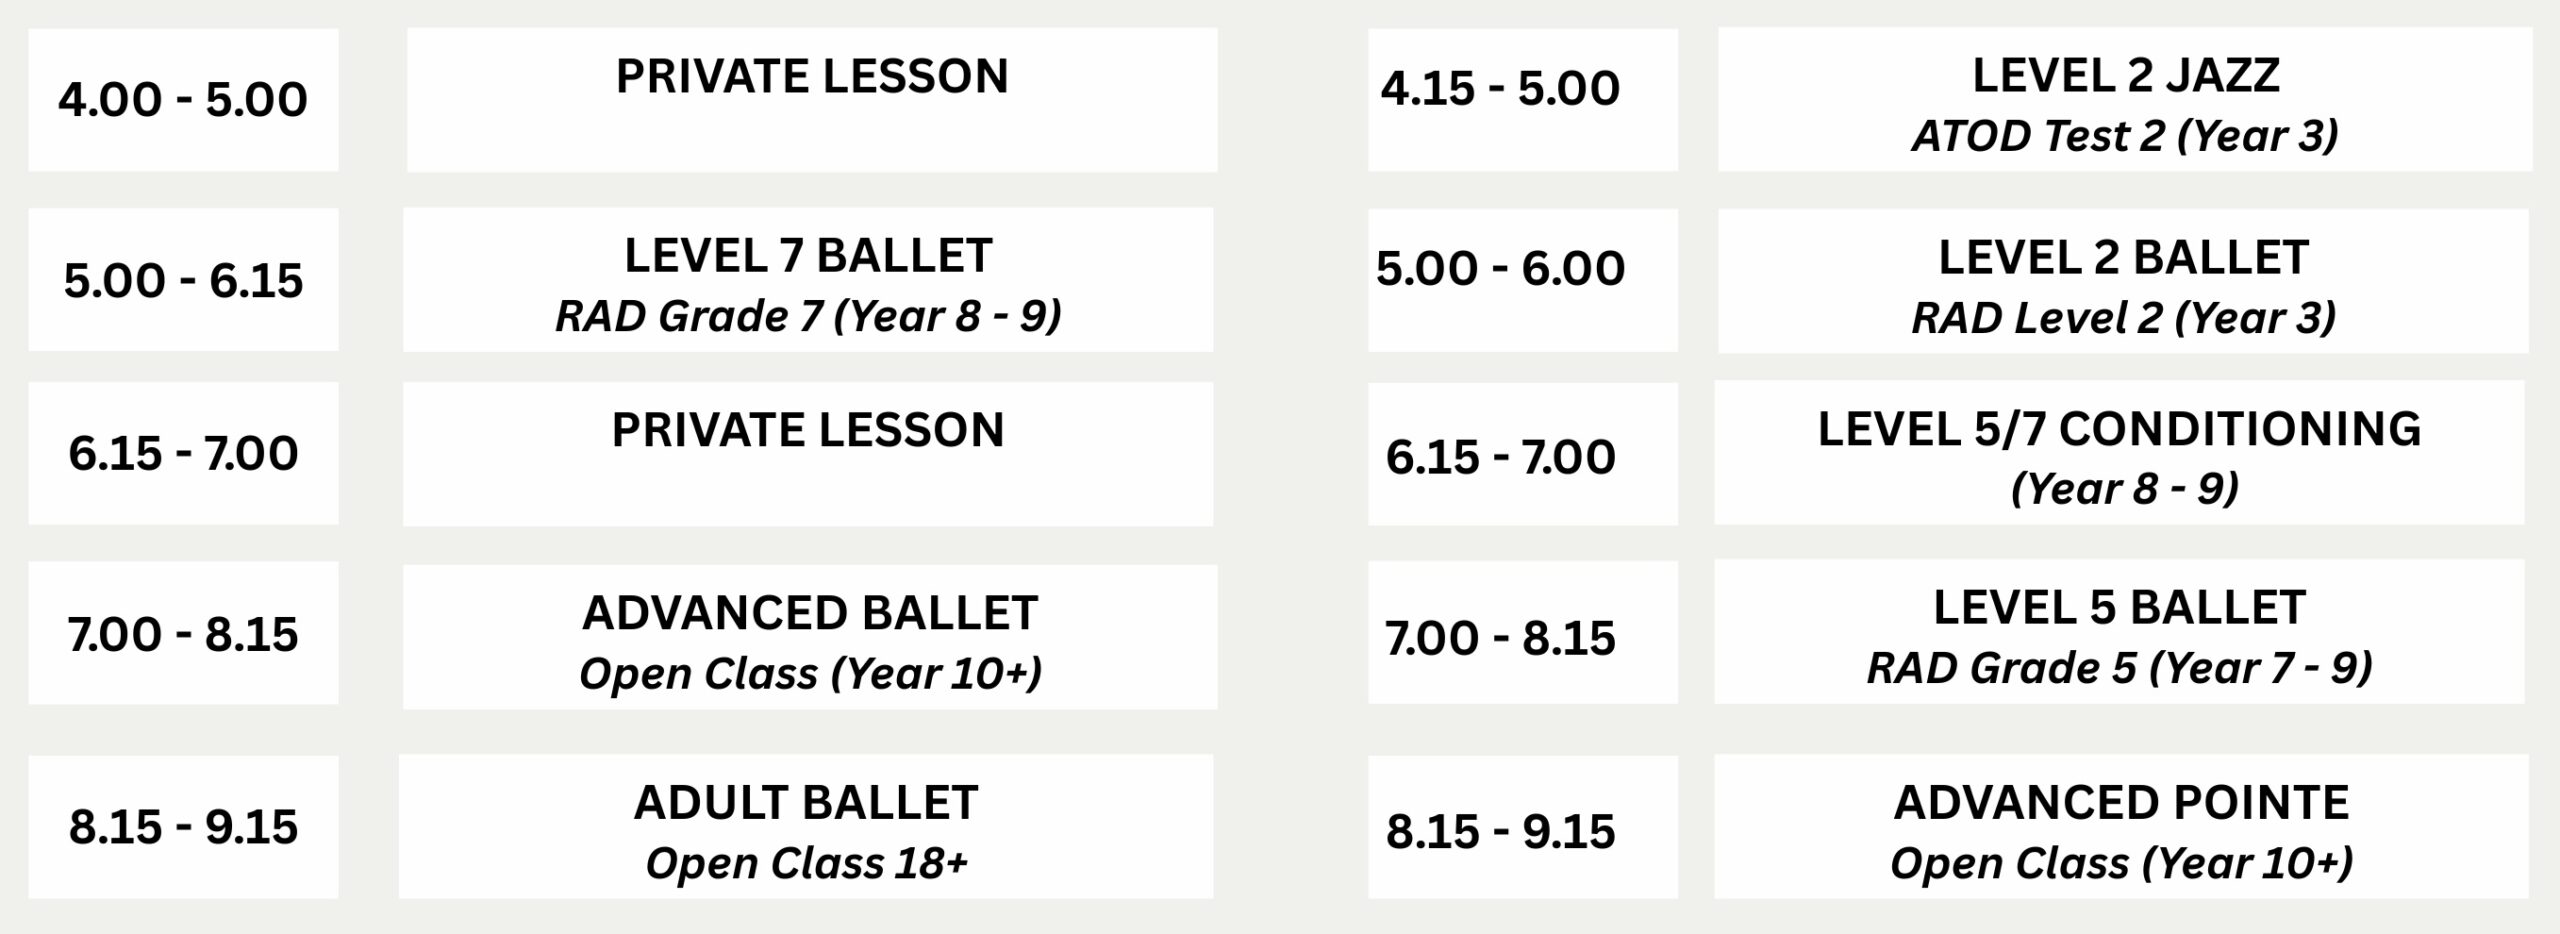Open the Advanced Pointe Open Class box
The image size is (2560, 934).
[x=2122, y=827]
